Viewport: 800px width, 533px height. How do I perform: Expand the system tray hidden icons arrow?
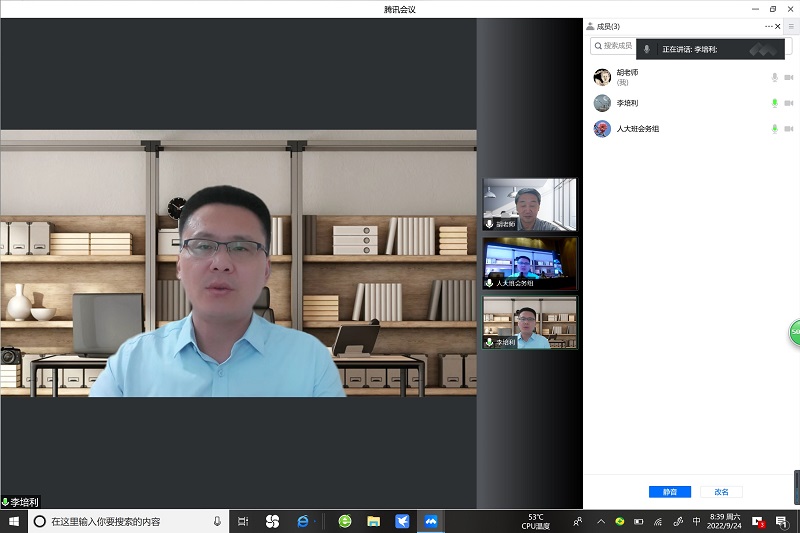point(600,521)
